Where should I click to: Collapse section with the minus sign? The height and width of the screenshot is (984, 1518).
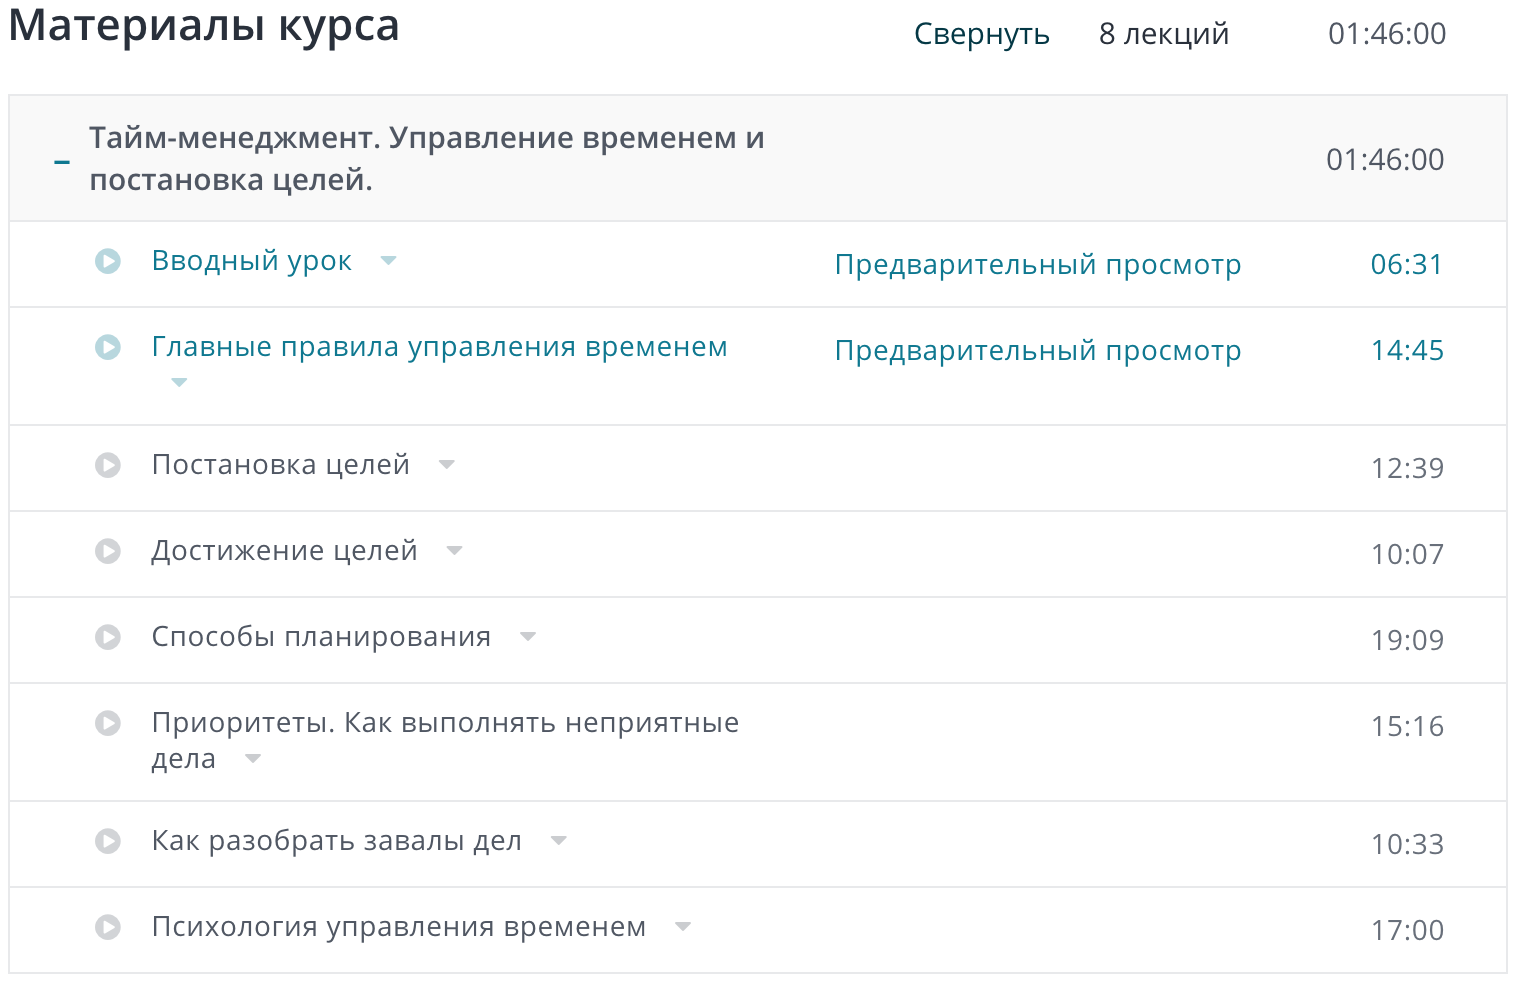point(62,161)
